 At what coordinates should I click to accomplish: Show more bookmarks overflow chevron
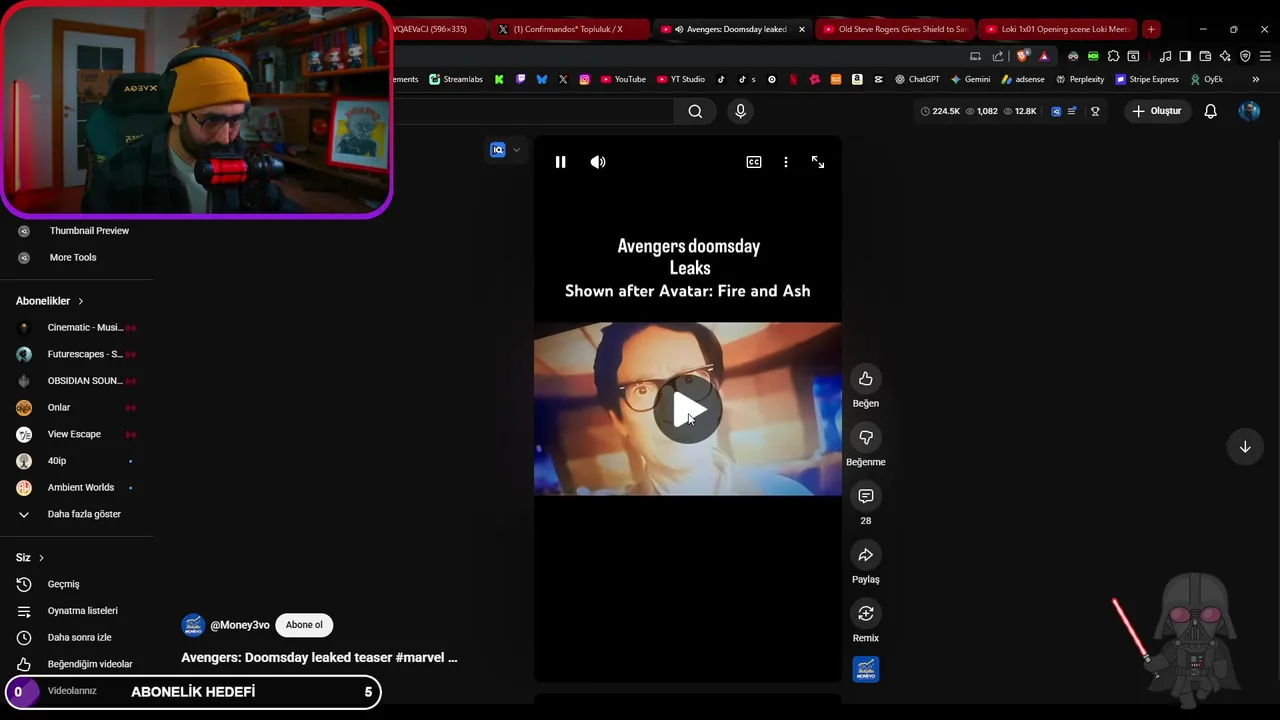click(1255, 79)
